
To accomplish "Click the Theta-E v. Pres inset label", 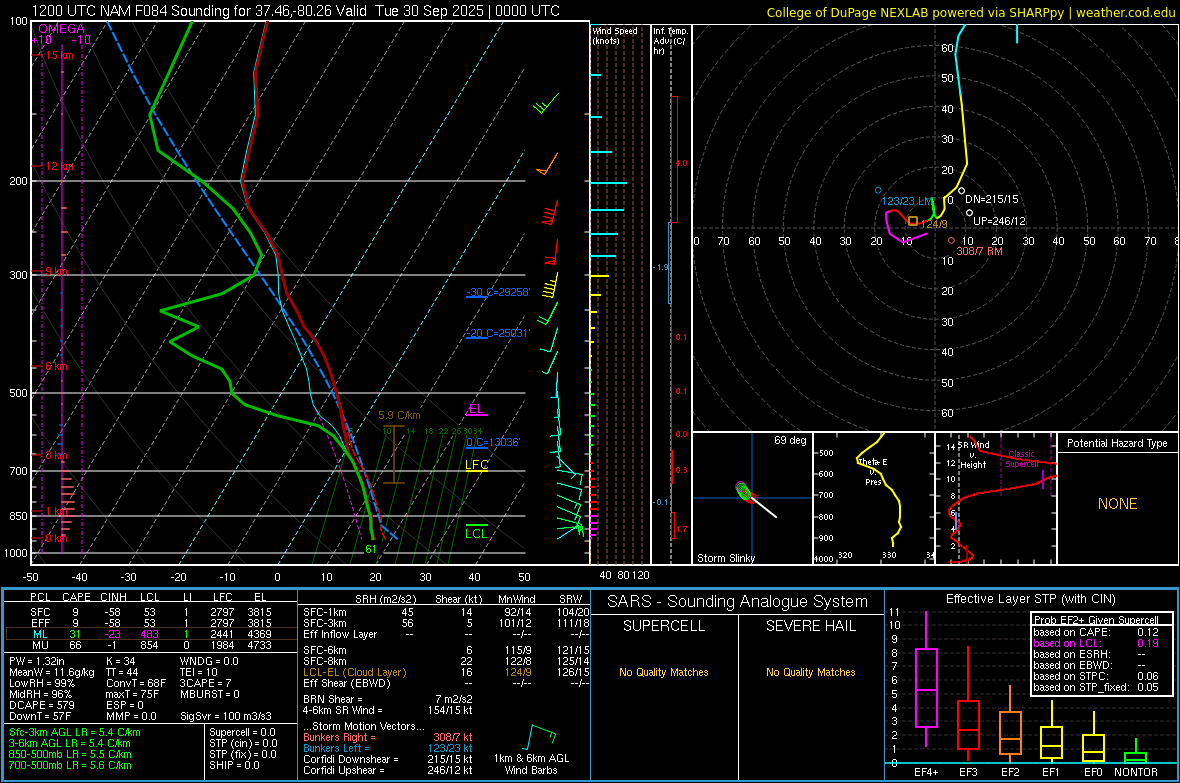I will [872, 471].
